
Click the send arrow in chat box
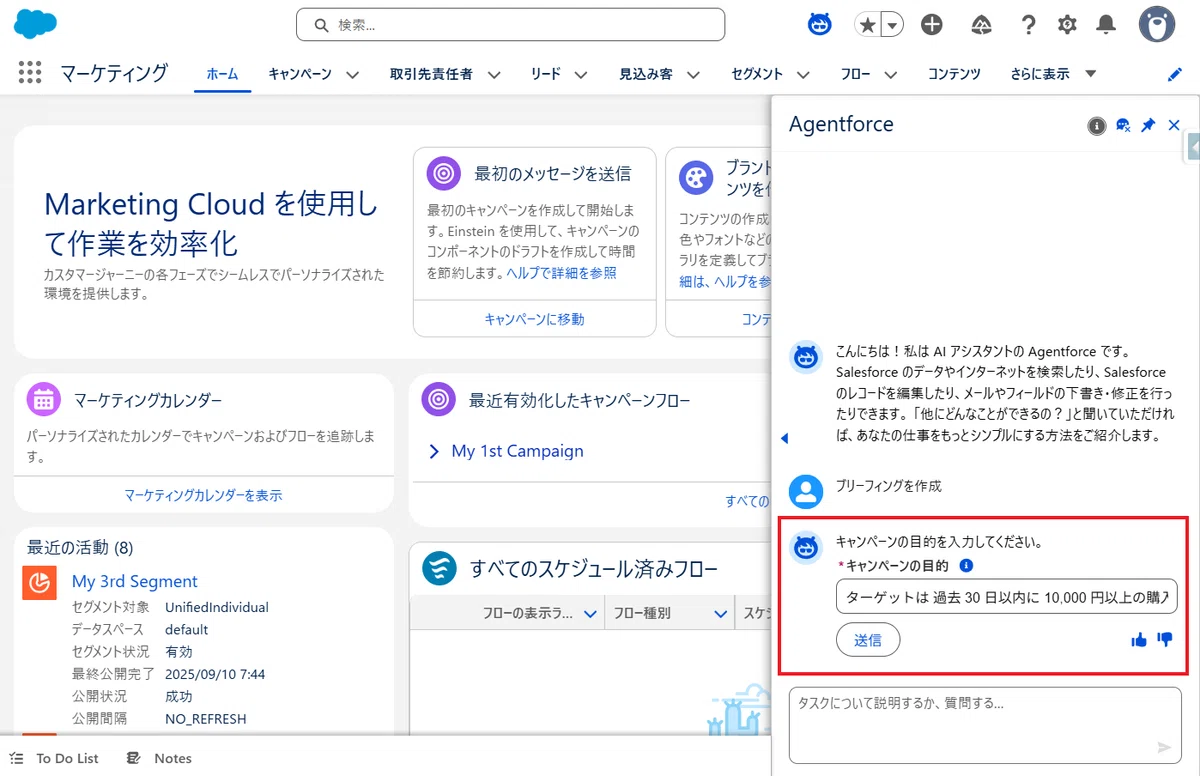pos(1163,747)
